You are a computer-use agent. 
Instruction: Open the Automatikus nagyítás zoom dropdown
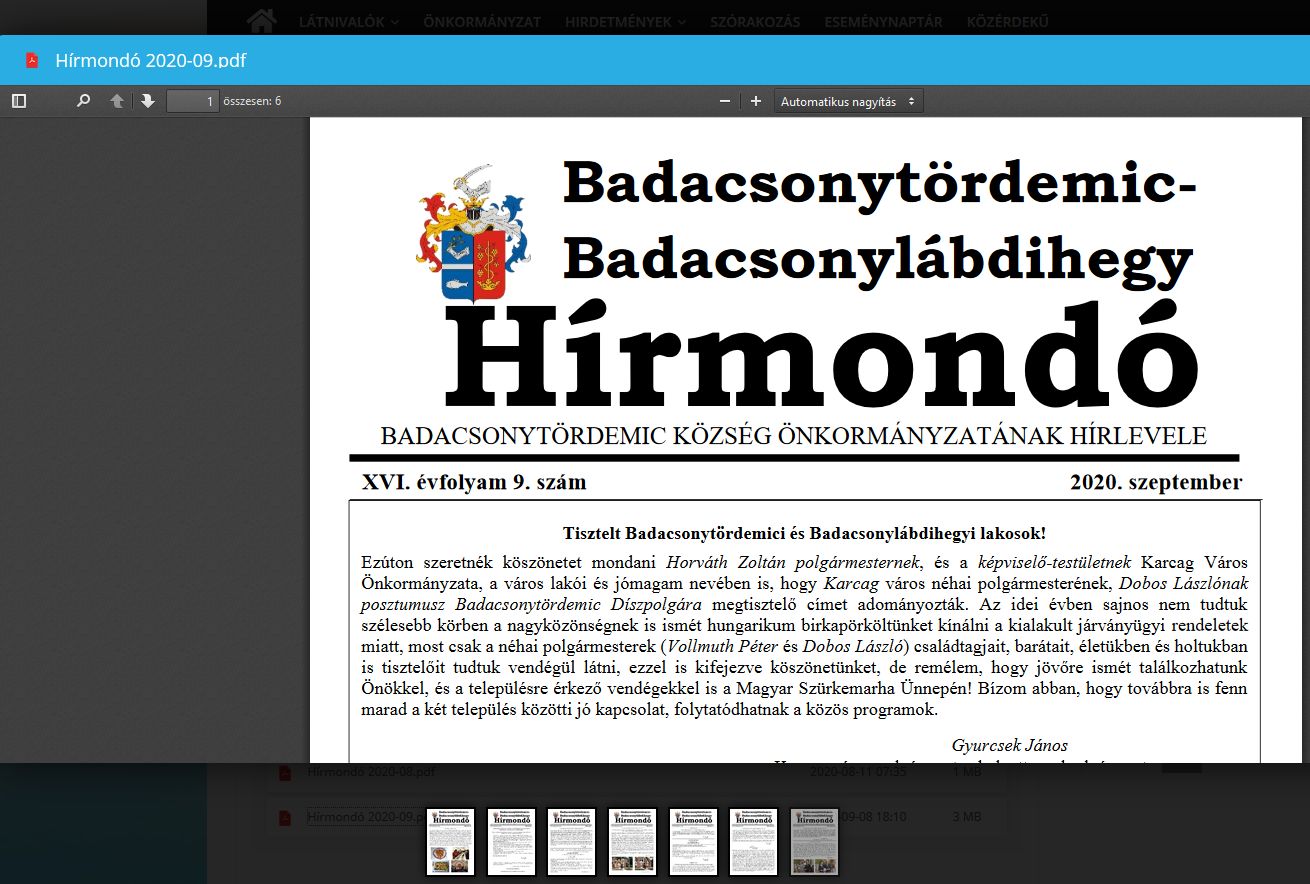tap(848, 101)
